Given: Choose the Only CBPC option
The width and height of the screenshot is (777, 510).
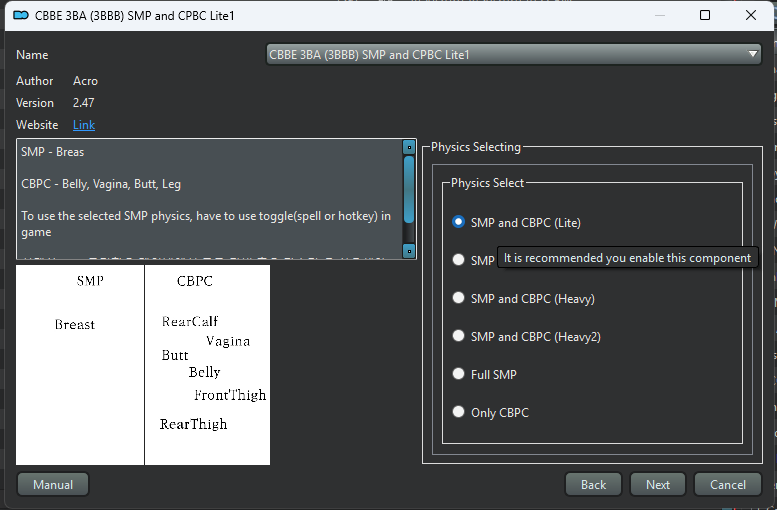Looking at the screenshot, I should [491, 412].
